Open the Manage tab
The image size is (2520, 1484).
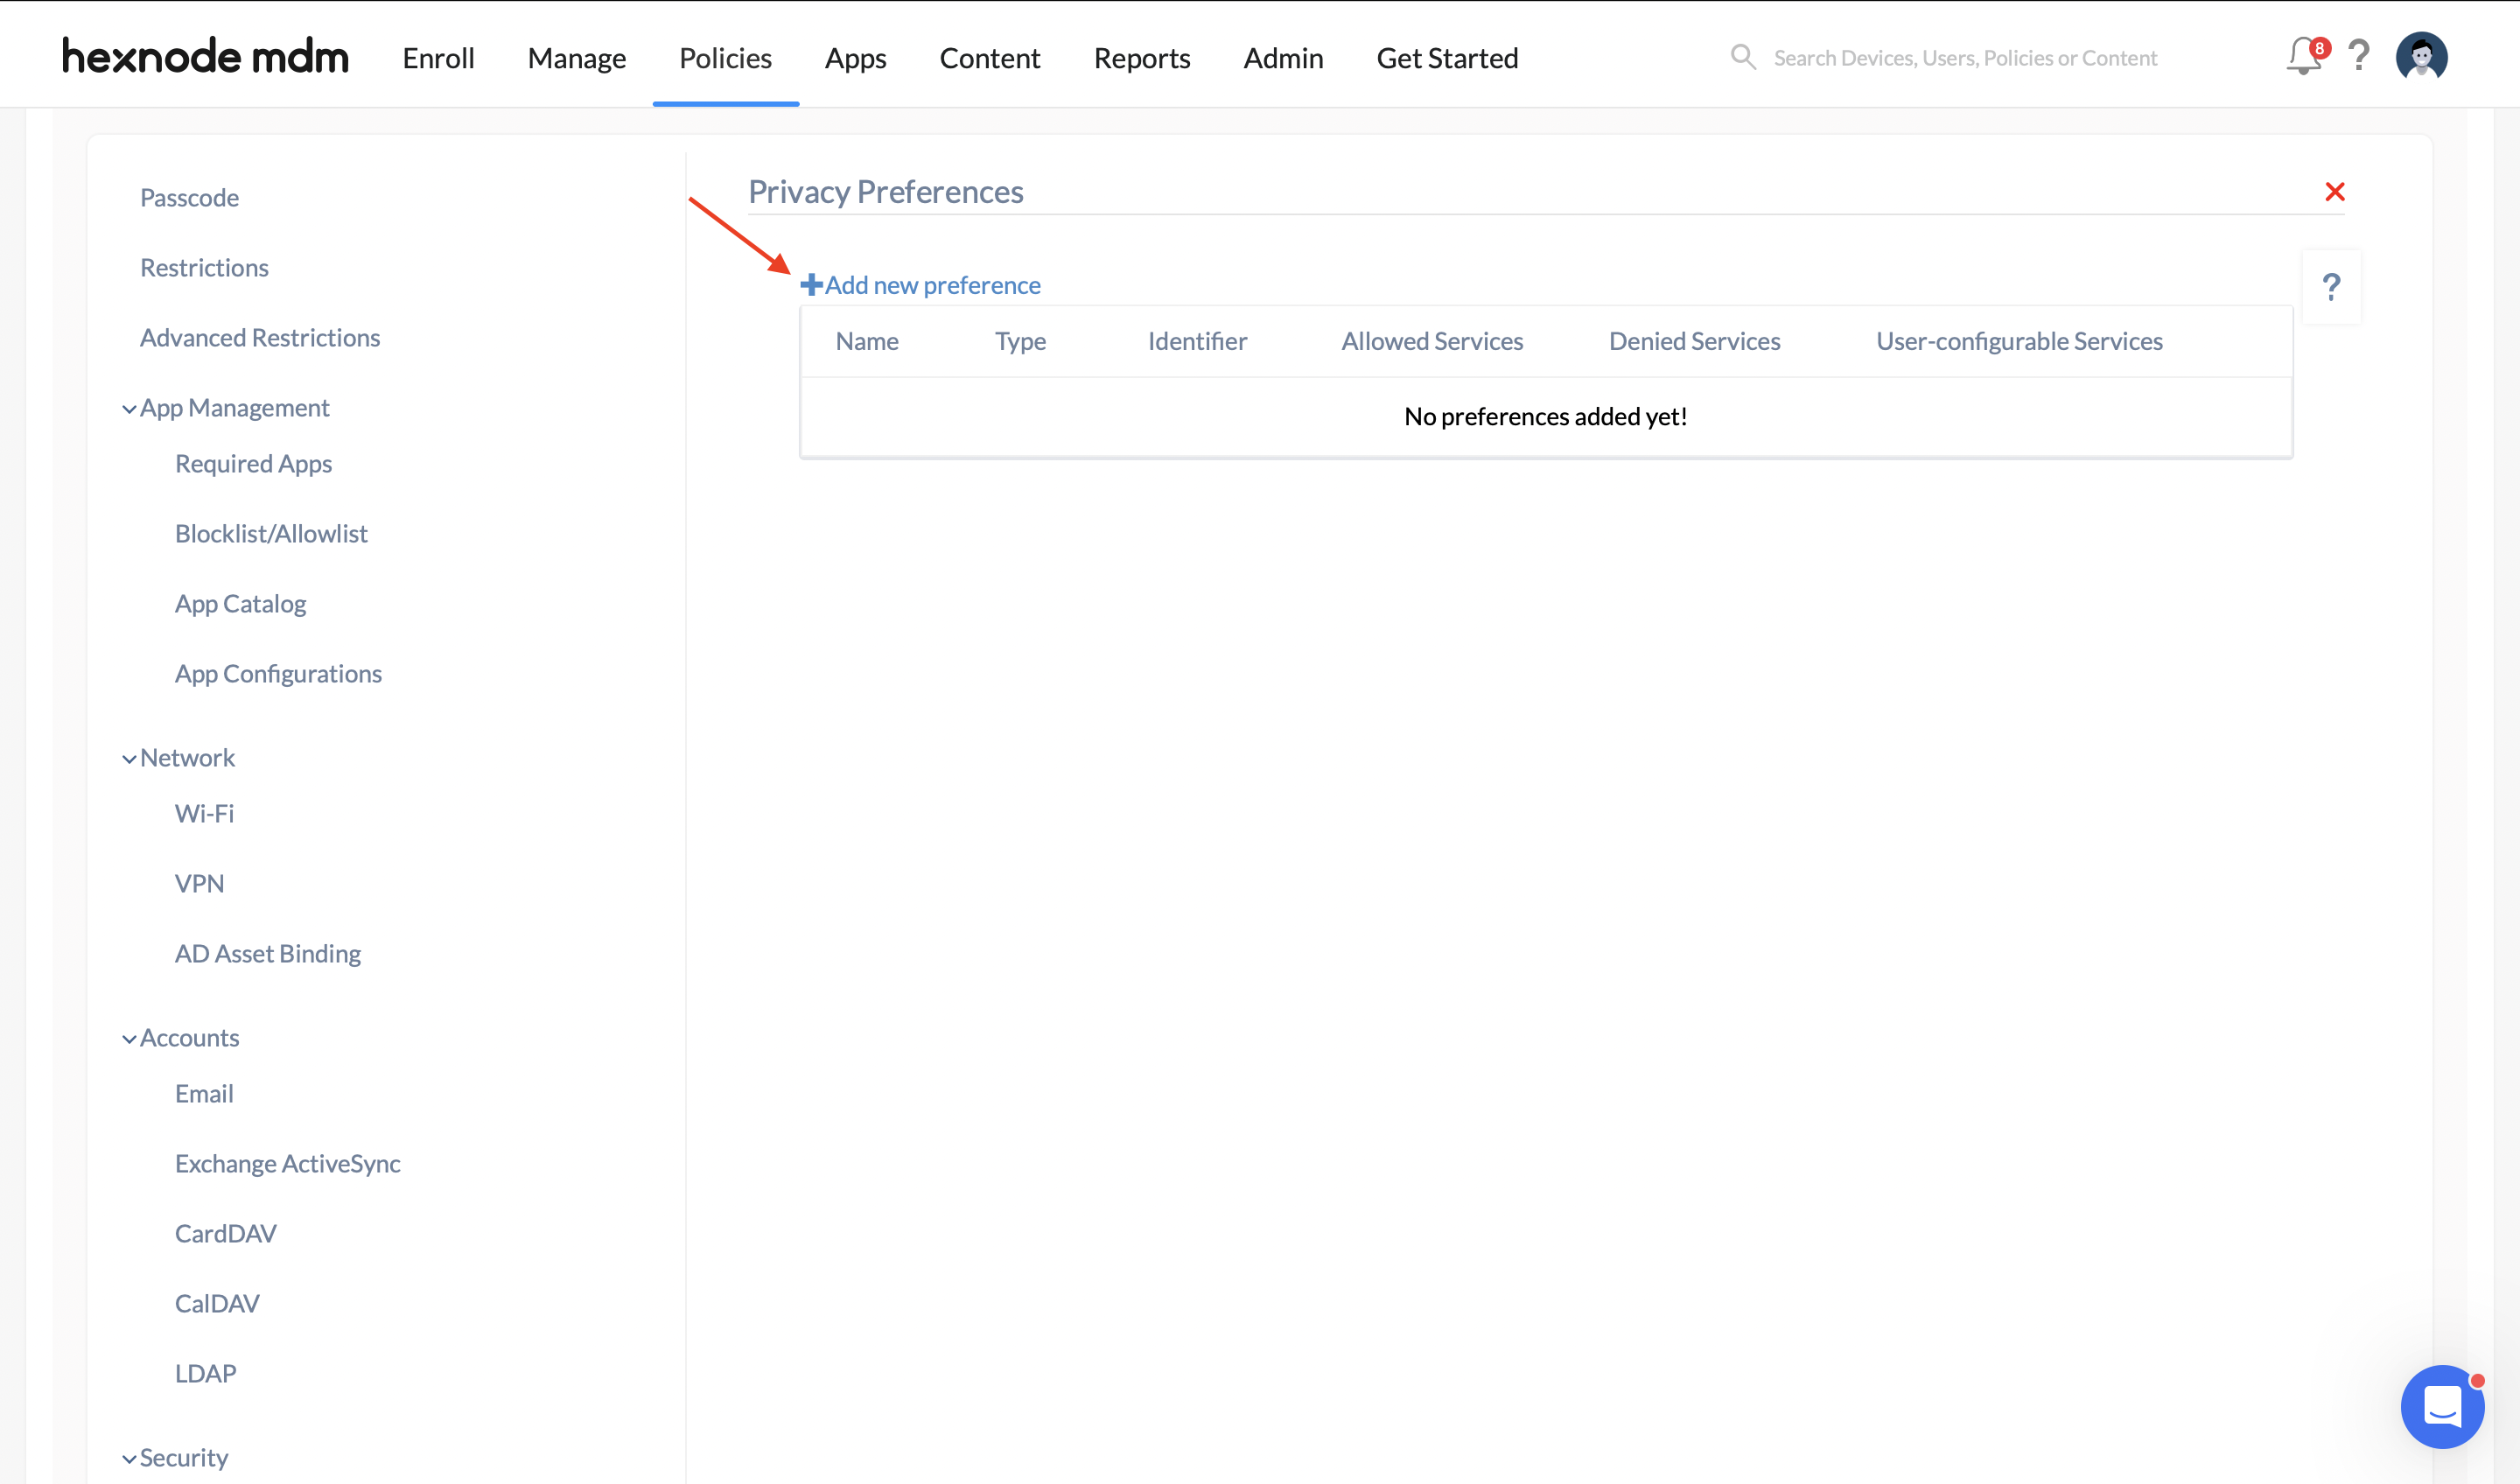click(x=577, y=58)
